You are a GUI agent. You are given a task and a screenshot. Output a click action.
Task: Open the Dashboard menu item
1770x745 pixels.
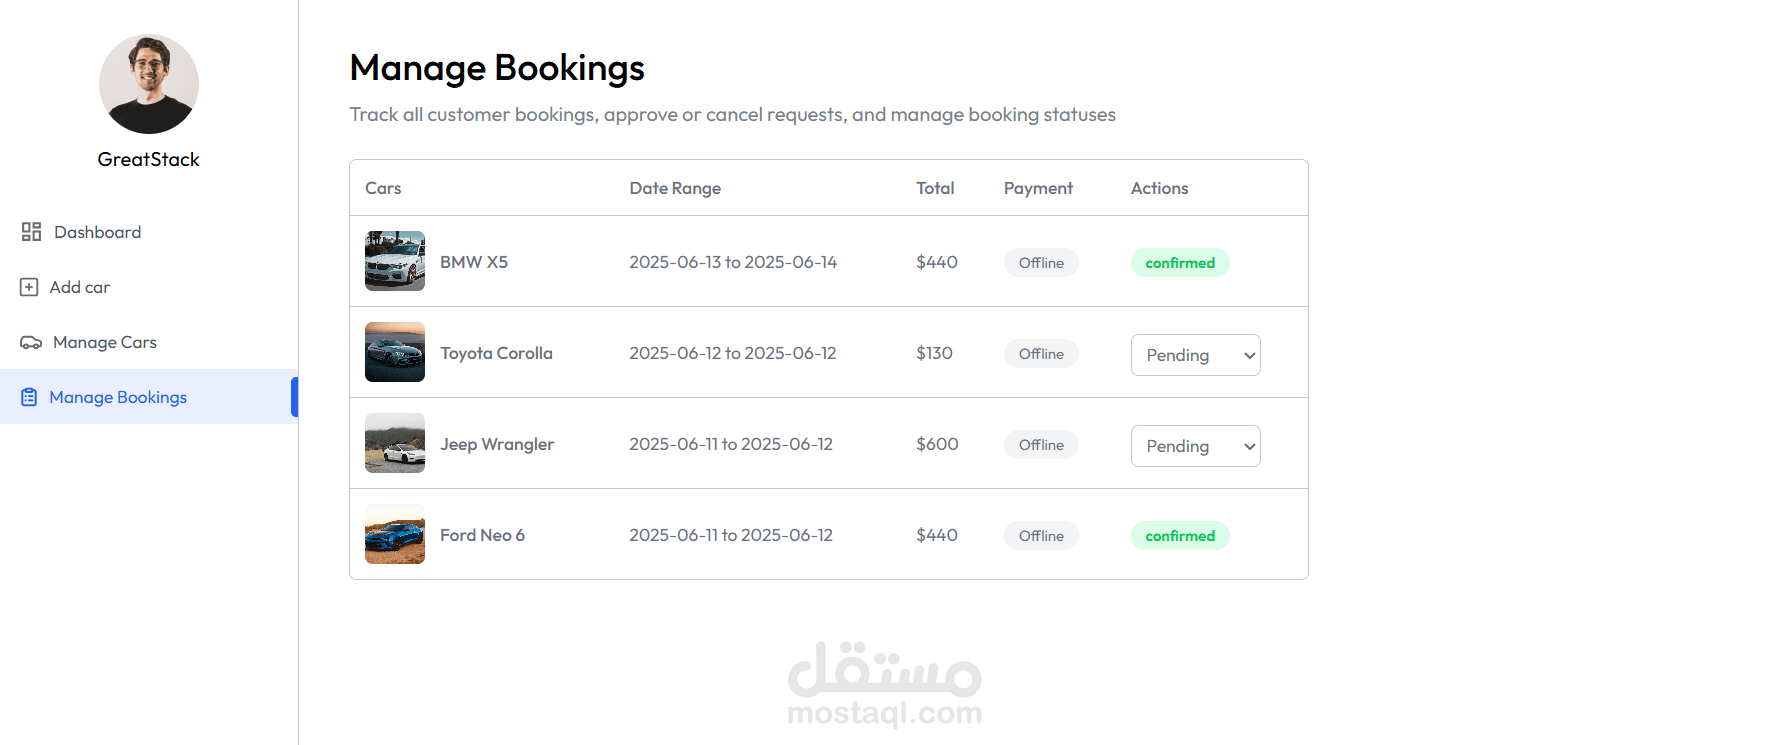tap(97, 232)
